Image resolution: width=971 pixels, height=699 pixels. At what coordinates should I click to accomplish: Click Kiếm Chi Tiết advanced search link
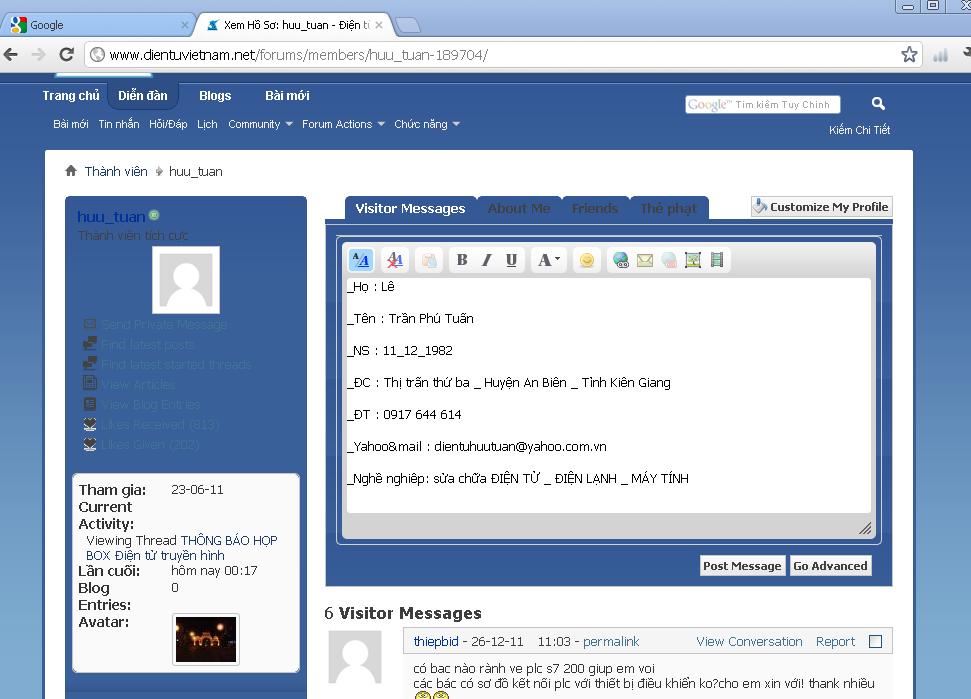point(860,129)
